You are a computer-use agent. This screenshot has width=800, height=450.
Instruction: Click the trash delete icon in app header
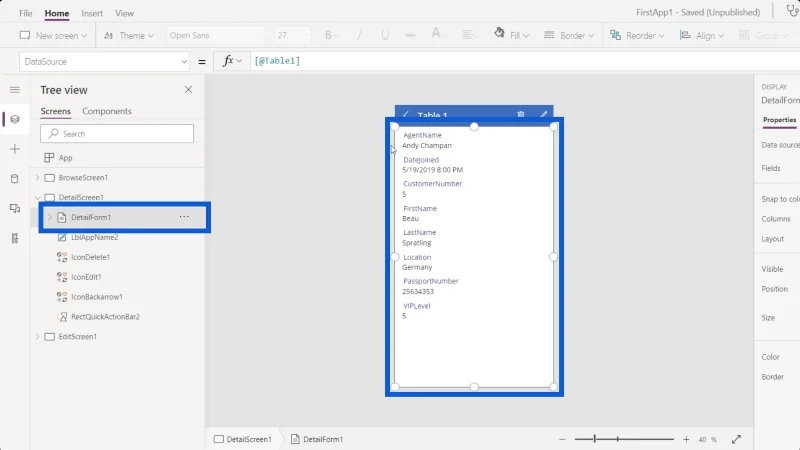pos(520,114)
